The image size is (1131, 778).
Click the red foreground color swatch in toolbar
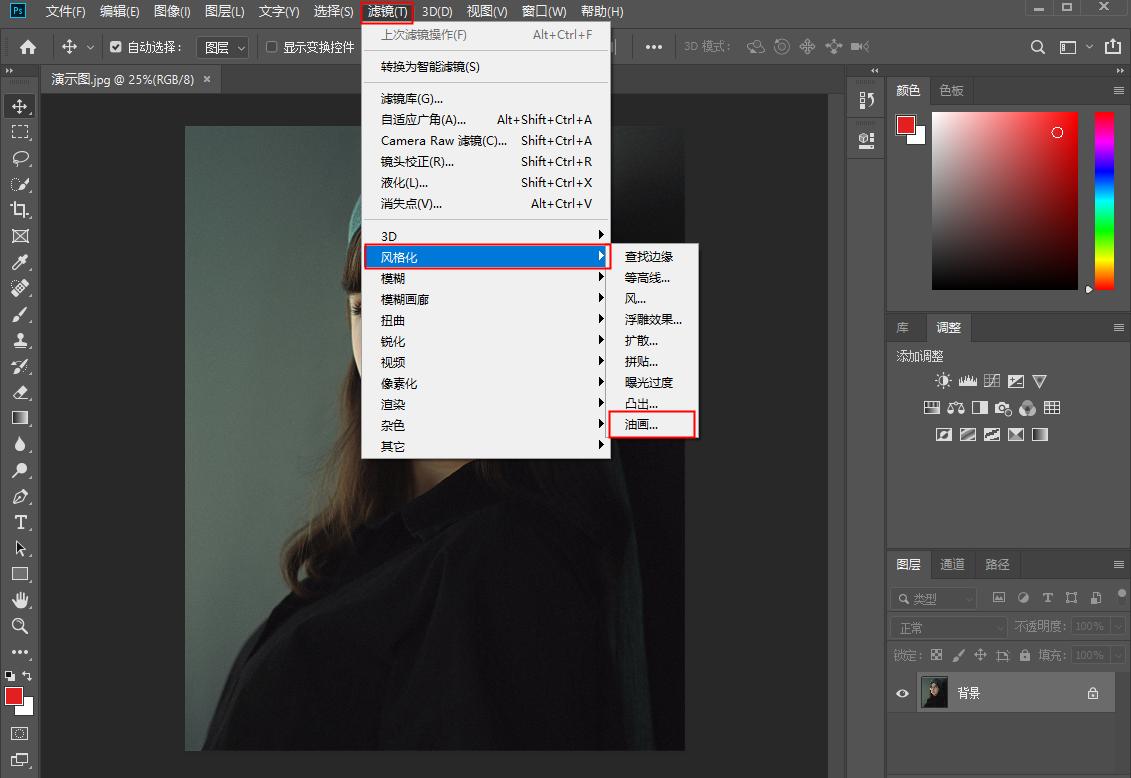click(x=14, y=696)
